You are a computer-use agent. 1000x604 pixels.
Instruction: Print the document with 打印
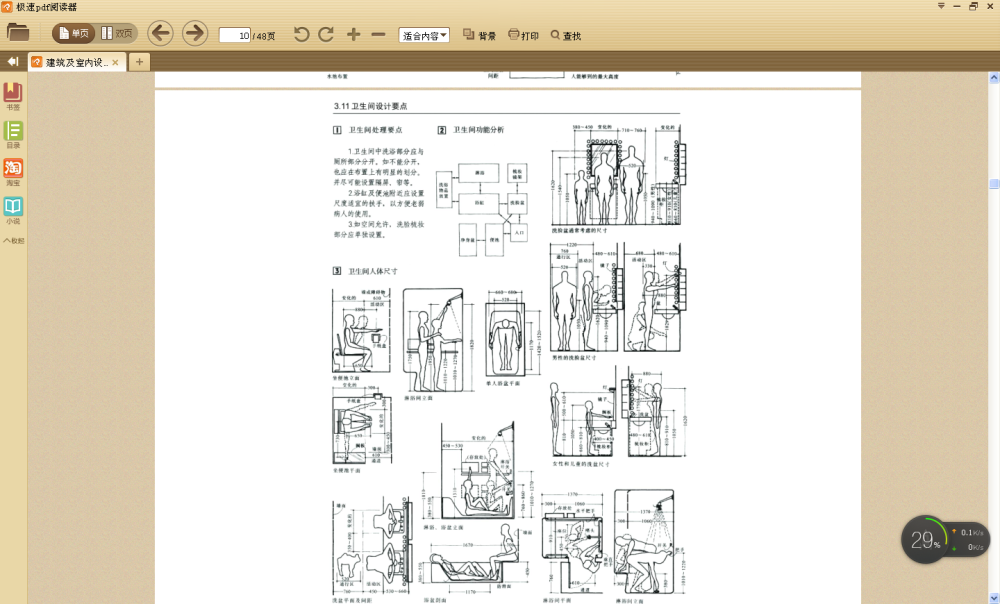(x=523, y=35)
